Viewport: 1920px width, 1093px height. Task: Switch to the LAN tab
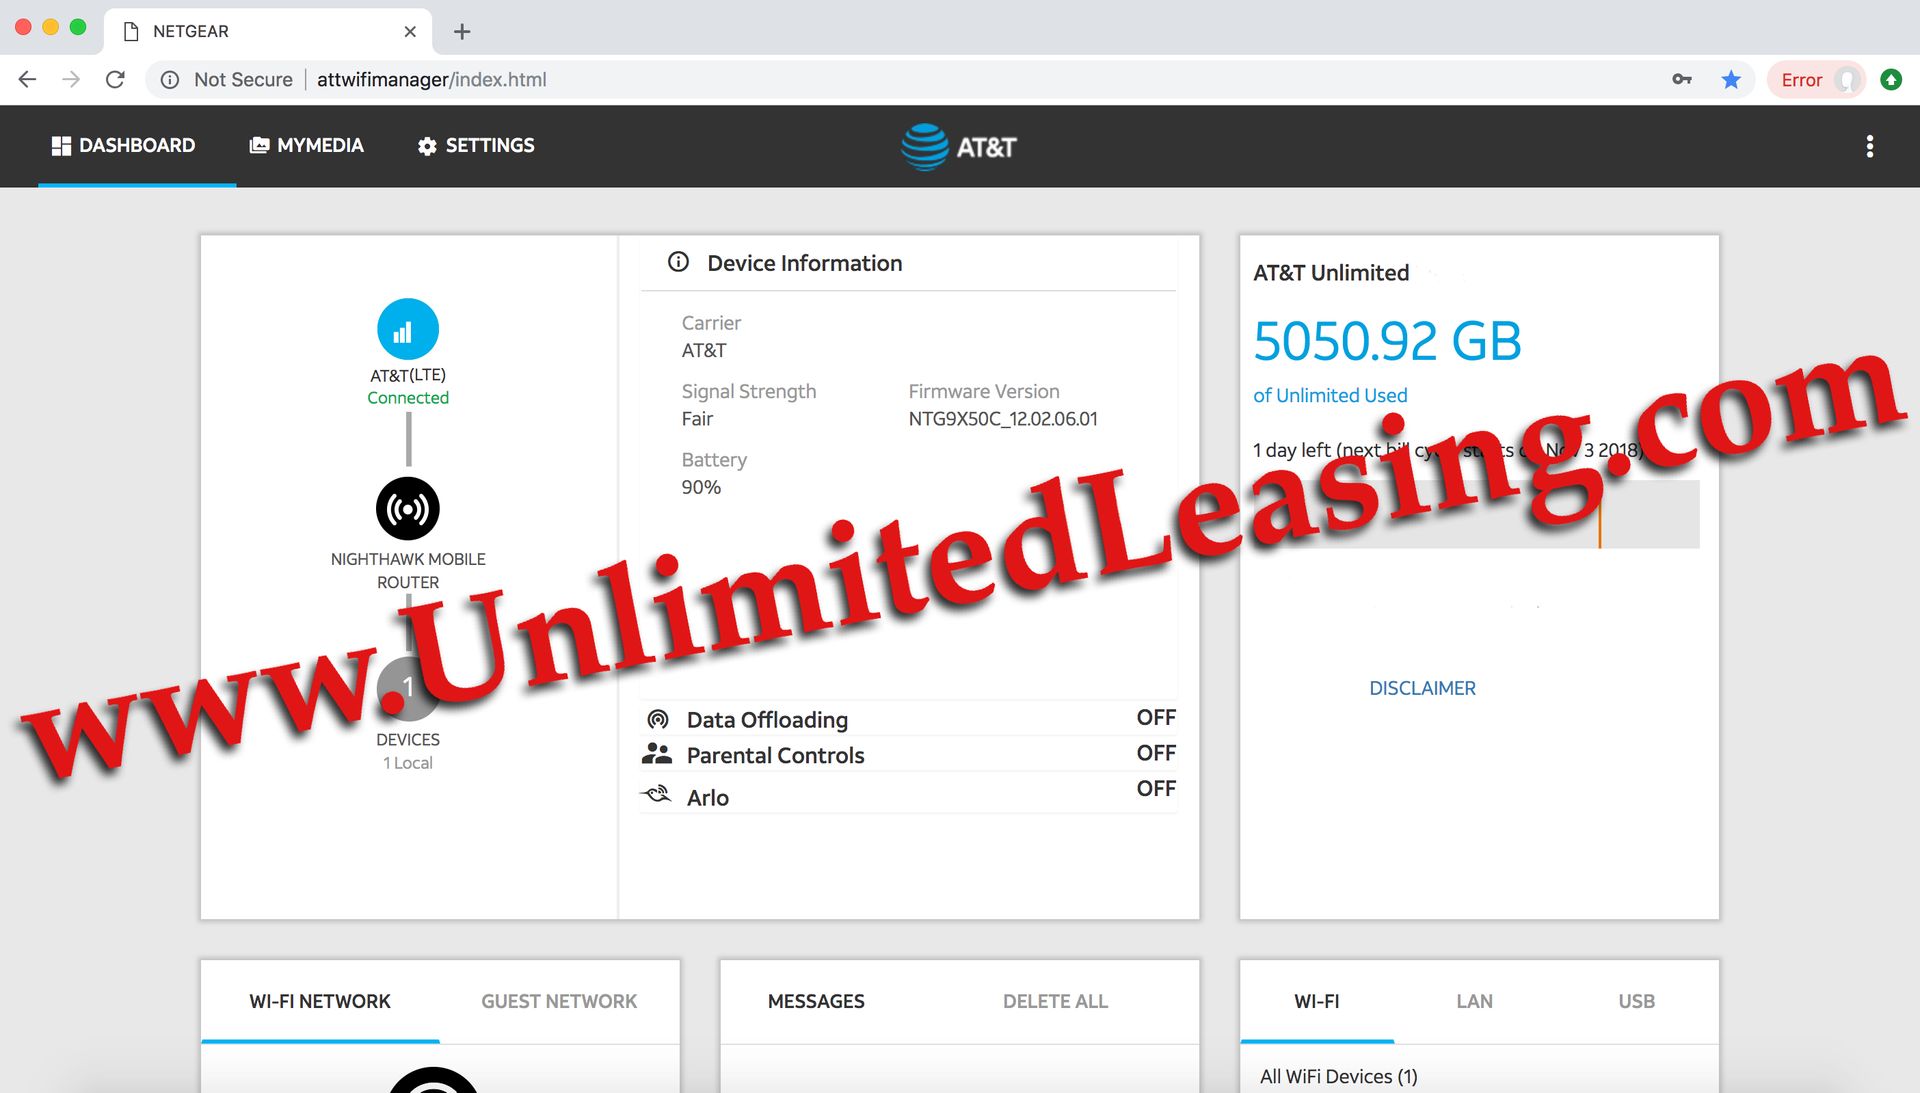click(x=1474, y=1001)
